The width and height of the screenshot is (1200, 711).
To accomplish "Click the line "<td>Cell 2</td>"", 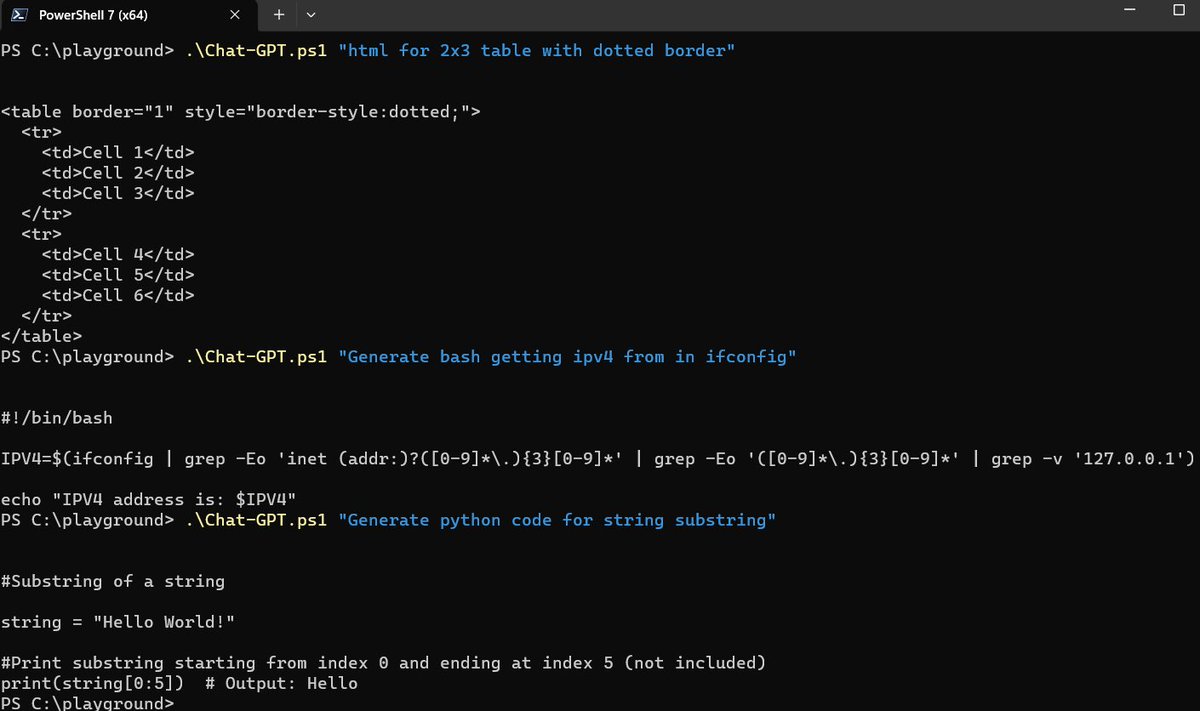I will [118, 173].
